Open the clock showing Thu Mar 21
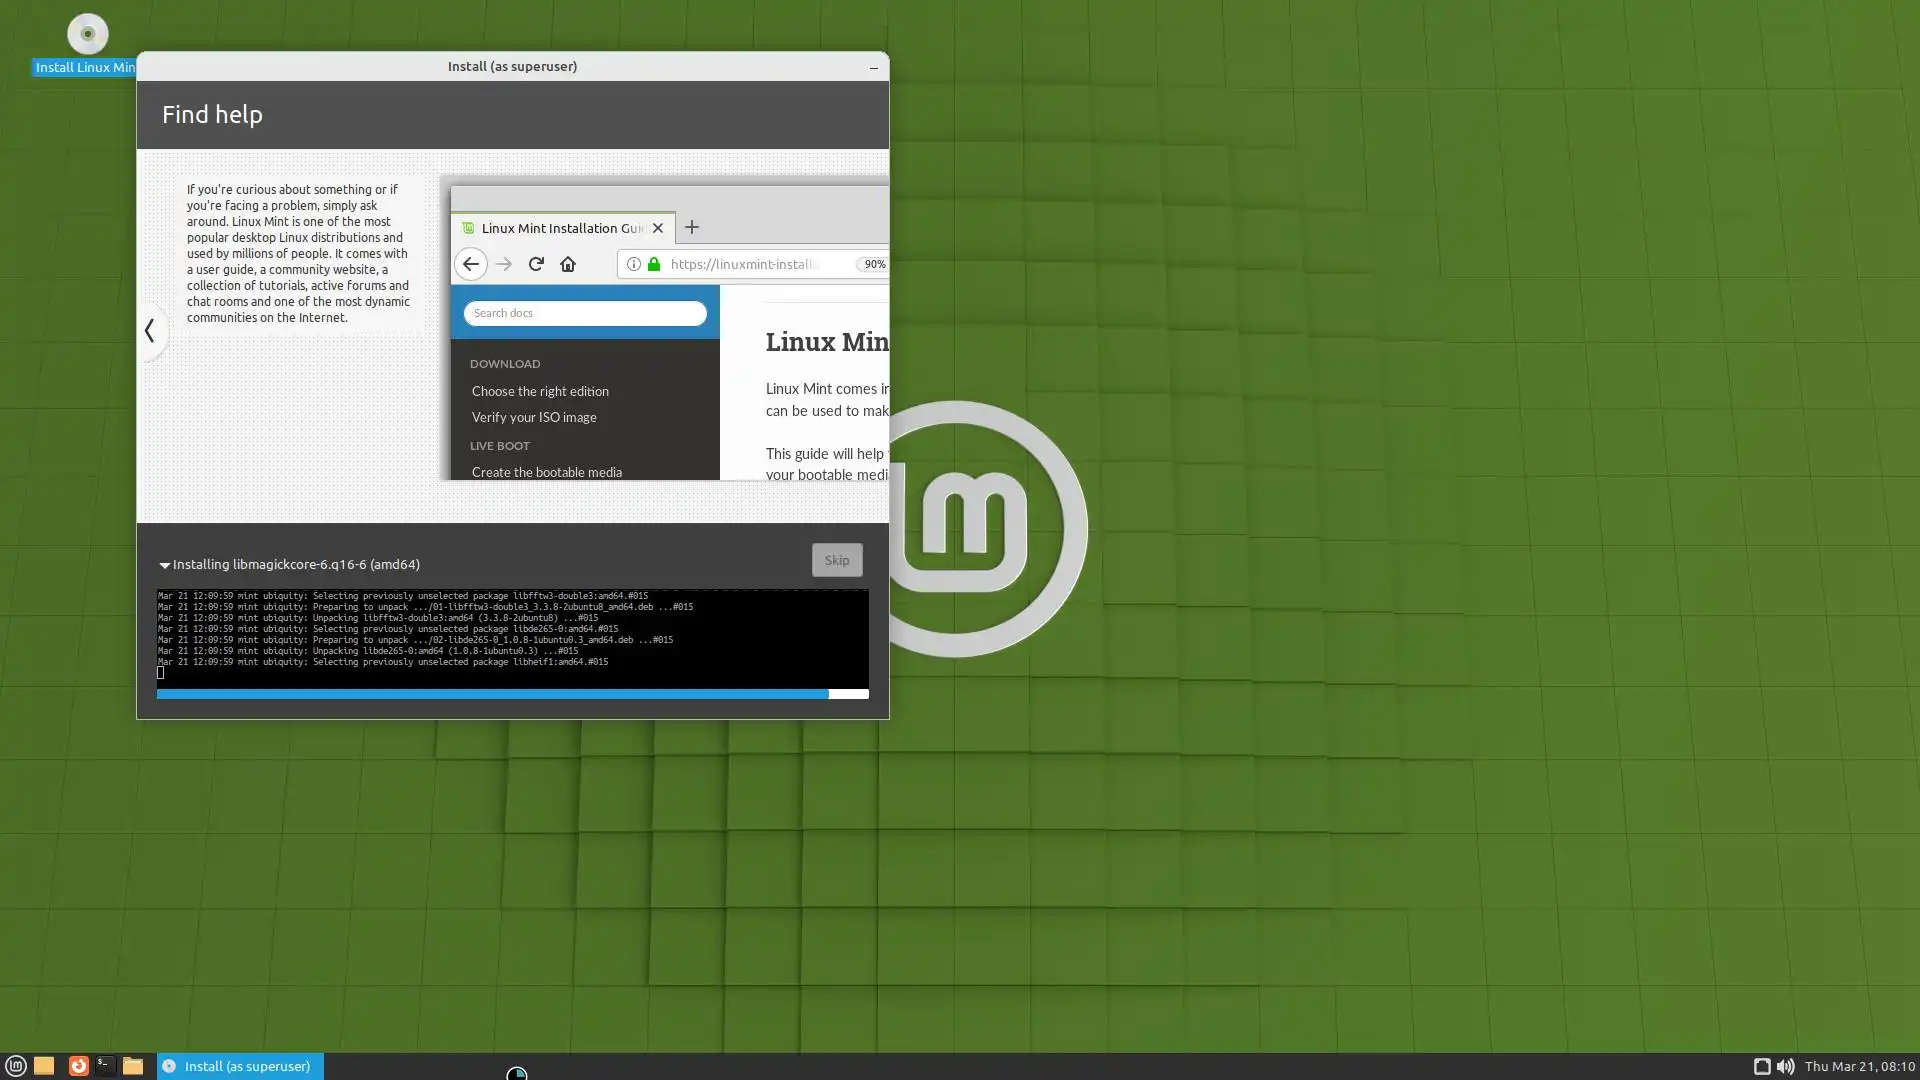The width and height of the screenshot is (1920, 1080). (x=1859, y=1066)
